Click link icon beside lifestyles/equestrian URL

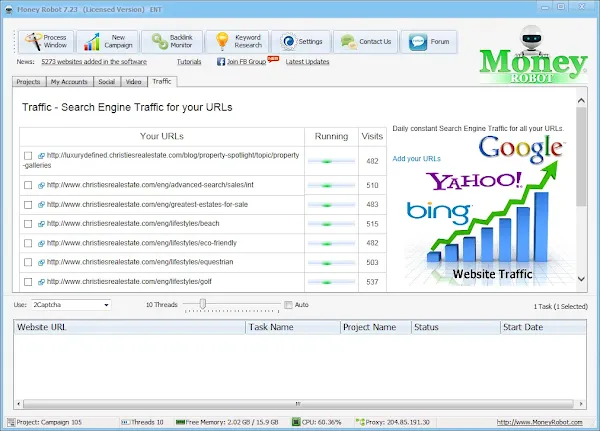tap(41, 263)
